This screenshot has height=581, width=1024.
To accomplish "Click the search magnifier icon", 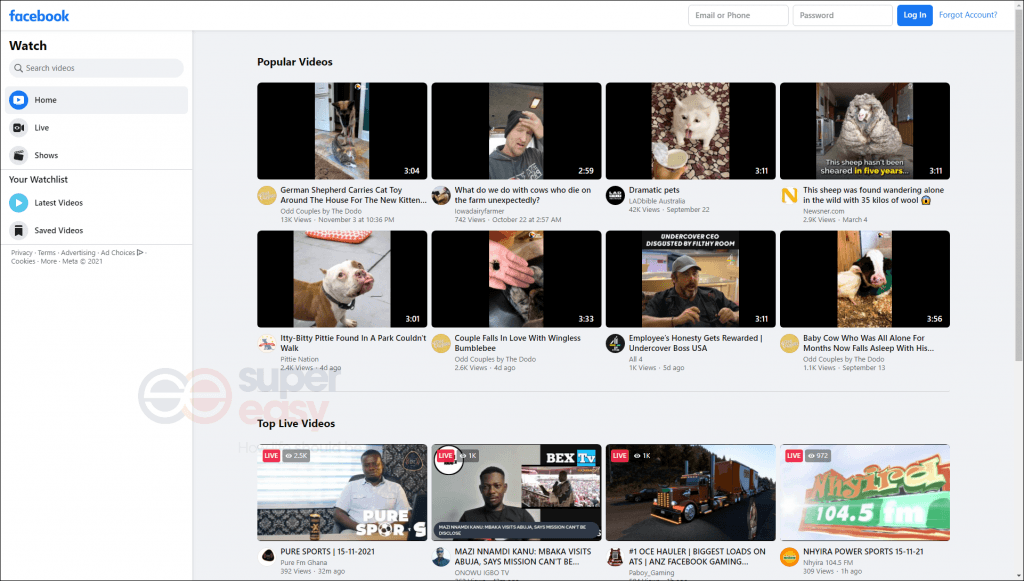I will 18,68.
